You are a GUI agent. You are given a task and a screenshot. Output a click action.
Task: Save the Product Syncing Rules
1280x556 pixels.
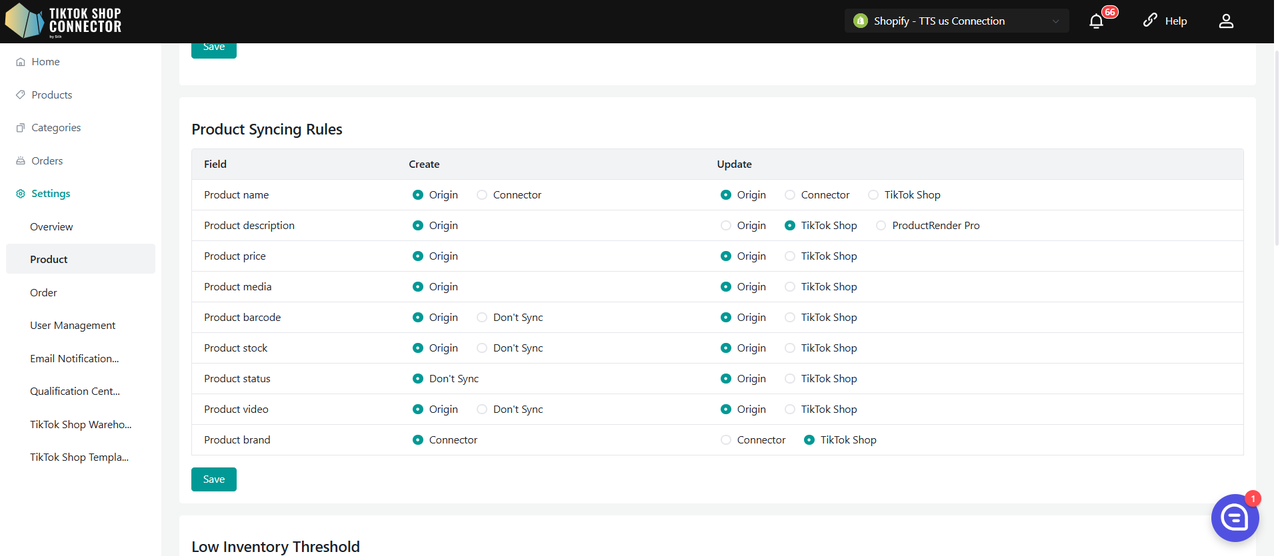tap(214, 479)
